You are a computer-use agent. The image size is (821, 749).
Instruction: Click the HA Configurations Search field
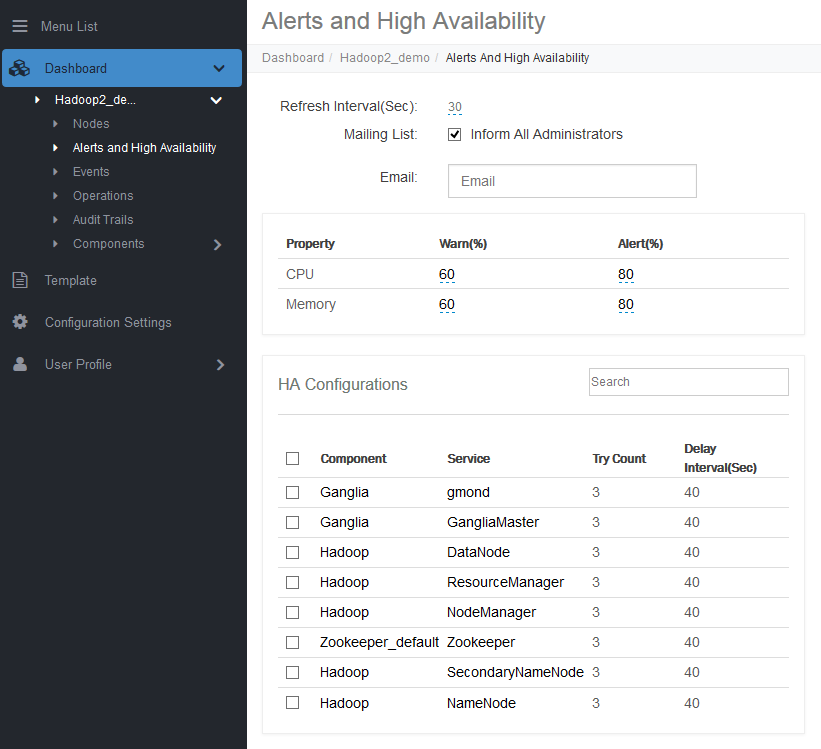tap(688, 382)
